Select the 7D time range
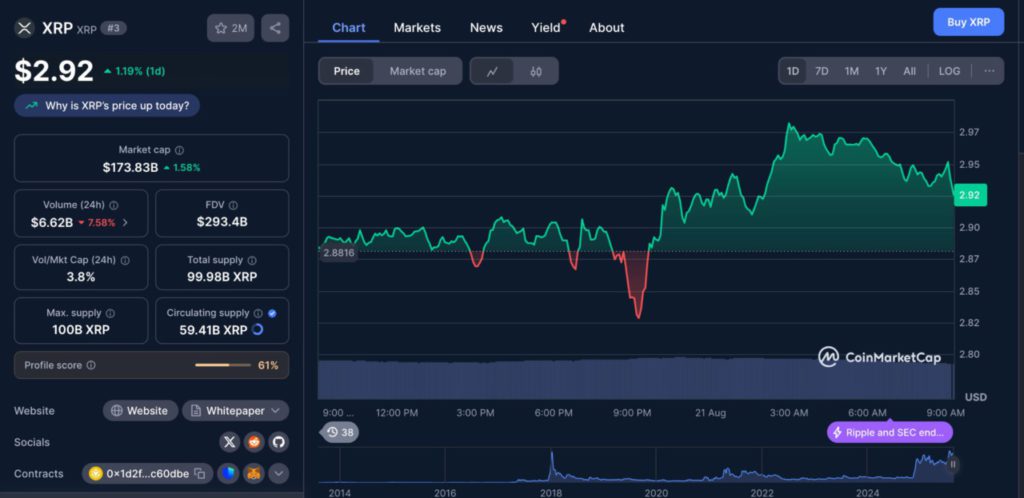The image size is (1024, 498). point(821,71)
